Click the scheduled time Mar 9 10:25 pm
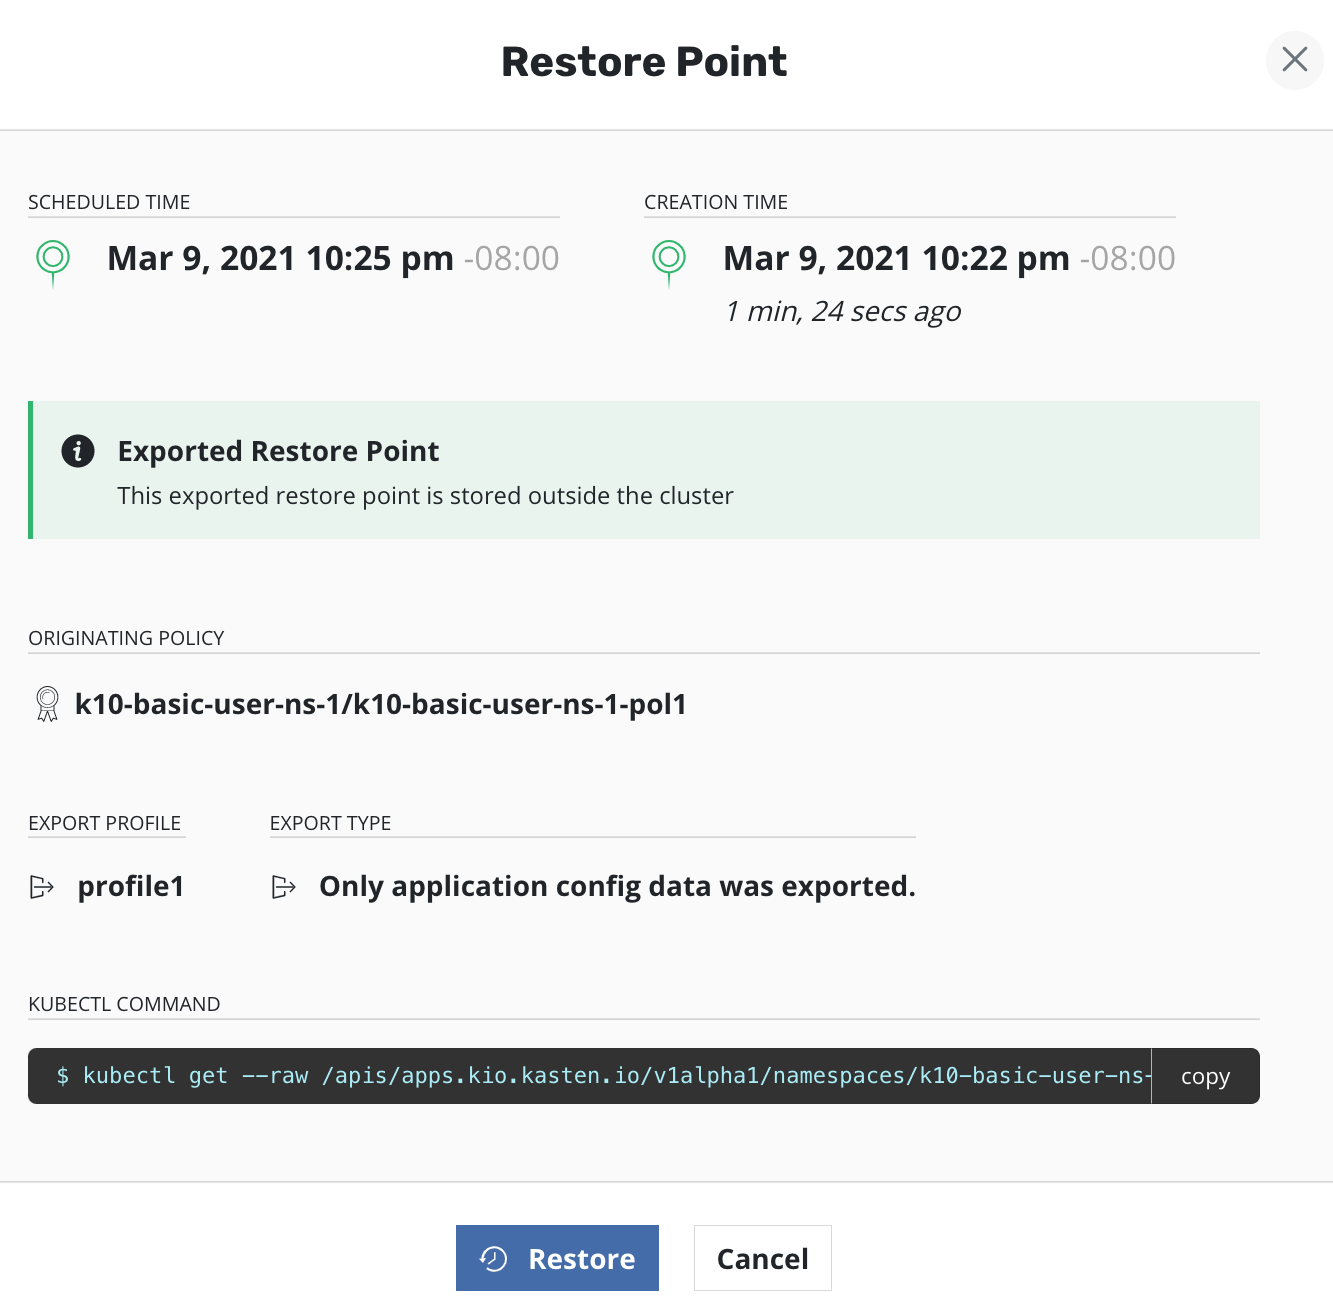The height and width of the screenshot is (1302, 1333). point(280,259)
